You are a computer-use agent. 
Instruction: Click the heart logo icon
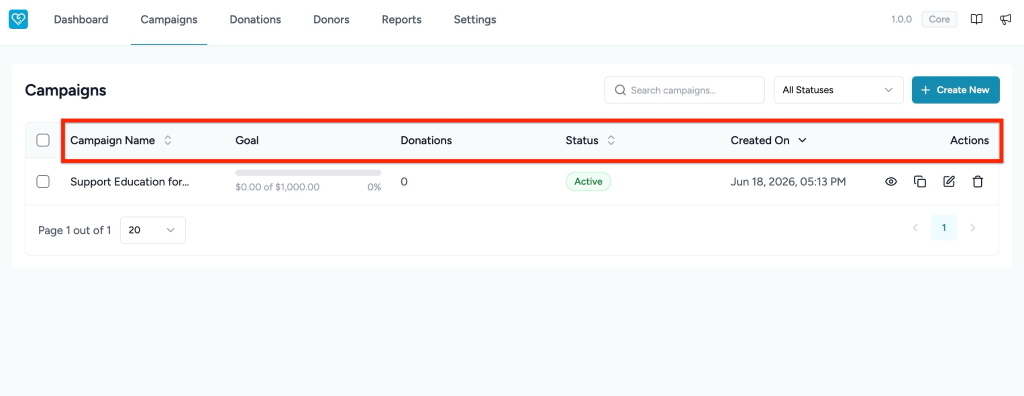[18, 20]
